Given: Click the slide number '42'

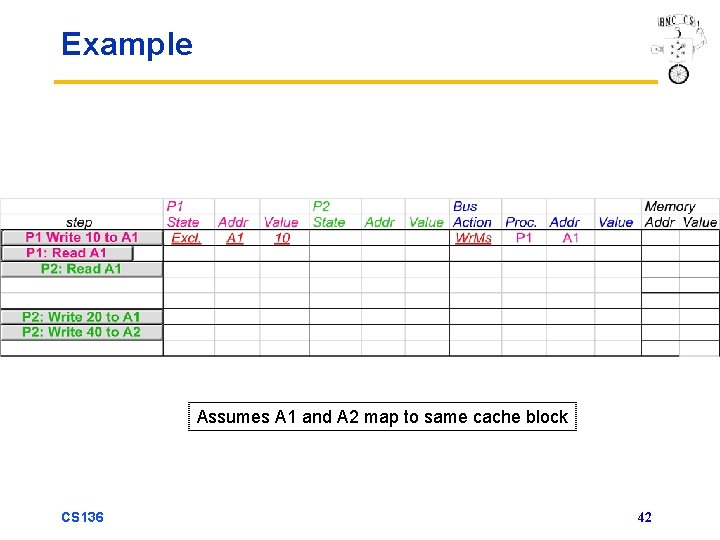Looking at the screenshot, I should click(x=644, y=518).
